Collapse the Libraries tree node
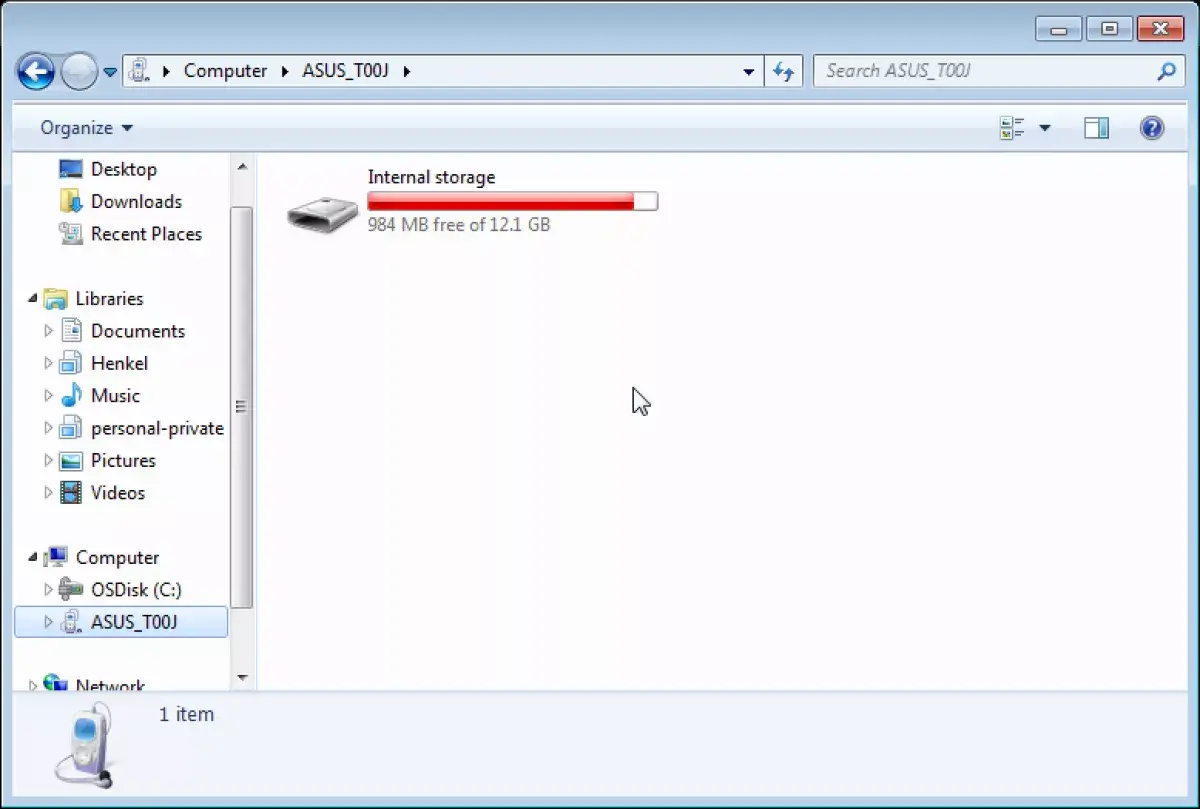The image size is (1200, 809). pyautogui.click(x=33, y=299)
